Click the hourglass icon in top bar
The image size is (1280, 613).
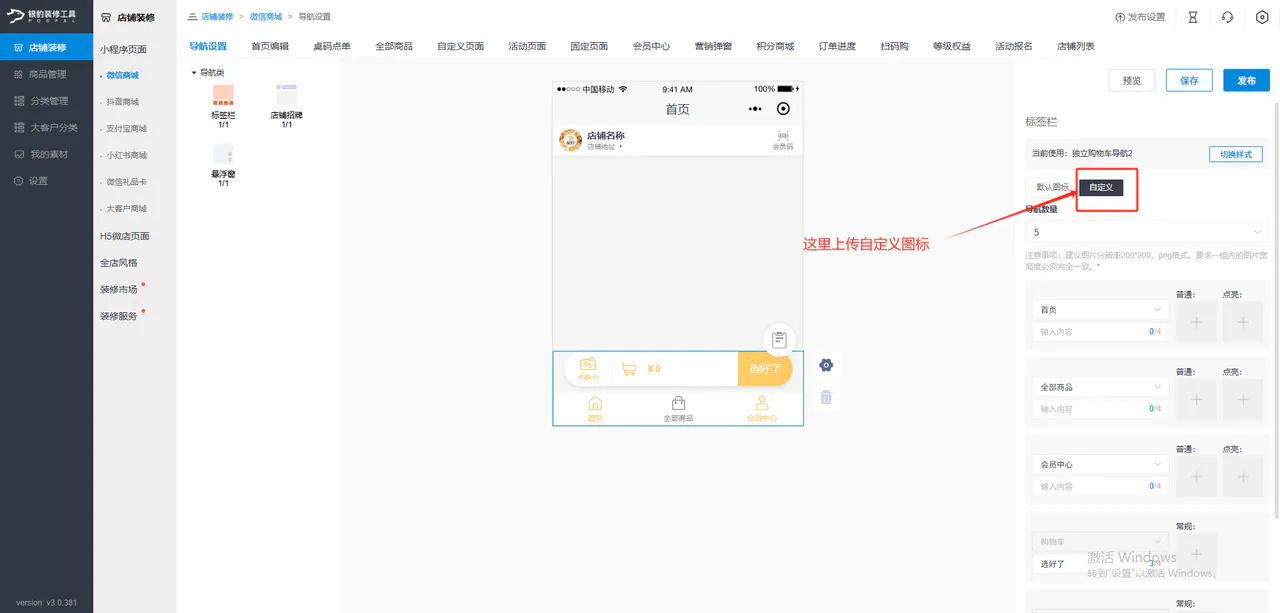[x=1192, y=17]
